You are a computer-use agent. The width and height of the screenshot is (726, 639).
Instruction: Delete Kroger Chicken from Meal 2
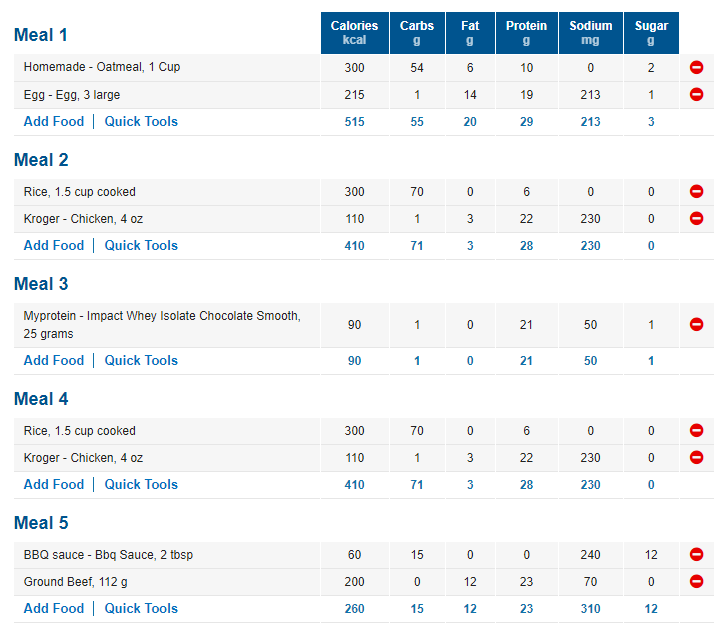pyautogui.click(x=696, y=218)
